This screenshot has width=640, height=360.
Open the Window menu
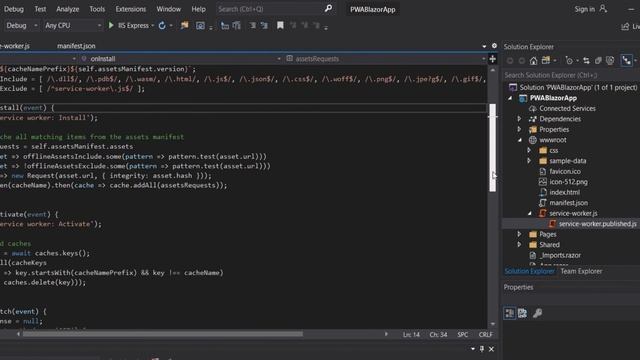coord(169,9)
